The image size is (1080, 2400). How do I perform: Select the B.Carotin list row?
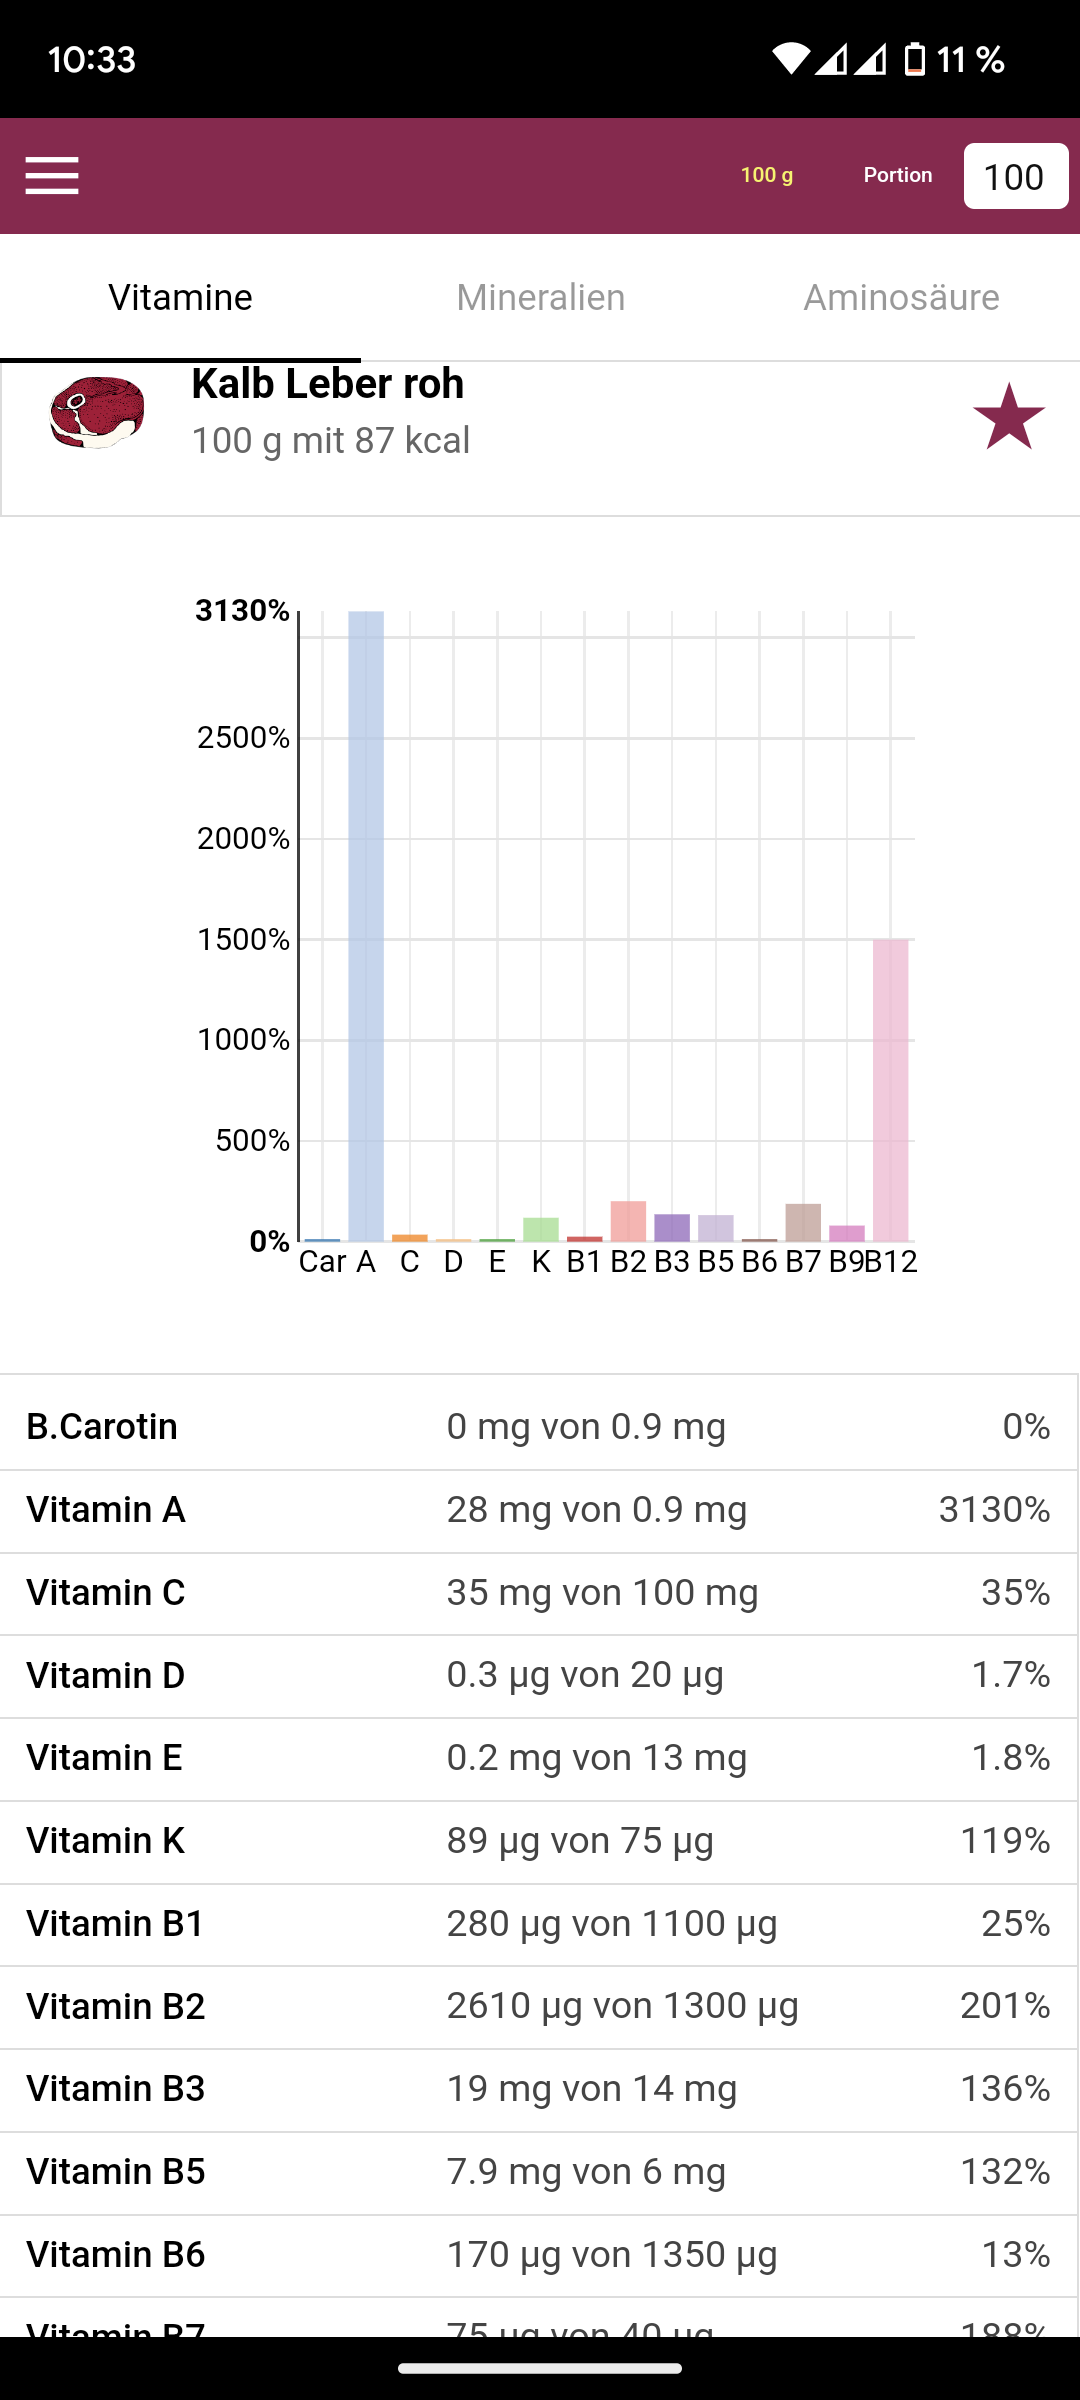click(540, 1427)
